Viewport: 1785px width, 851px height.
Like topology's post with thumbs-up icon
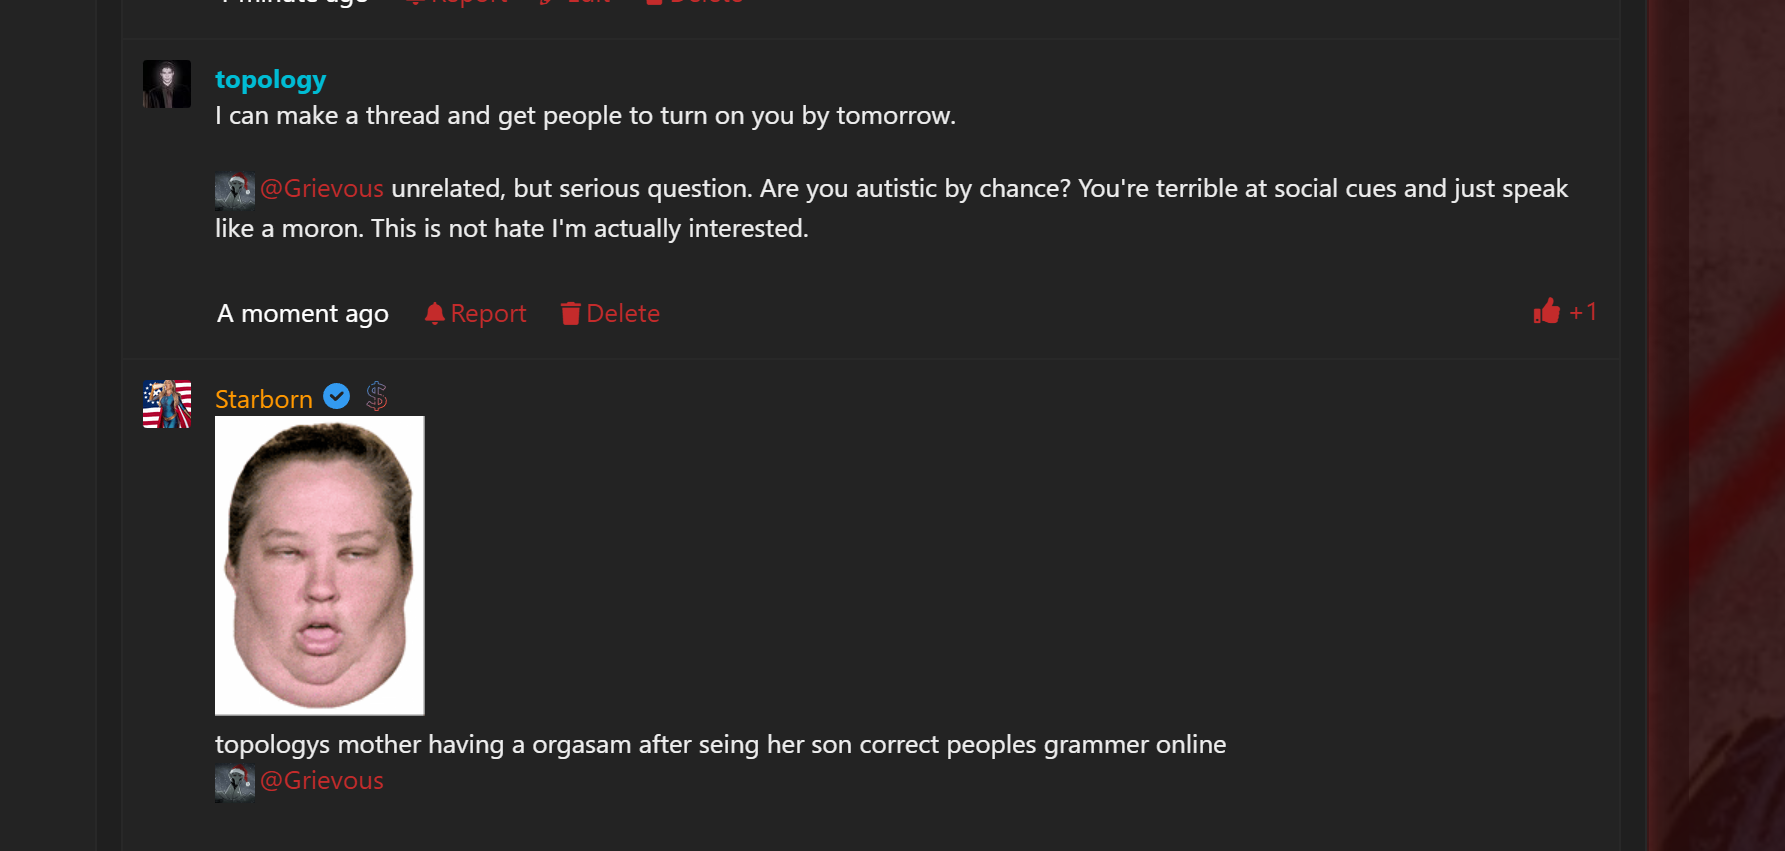[1546, 312]
